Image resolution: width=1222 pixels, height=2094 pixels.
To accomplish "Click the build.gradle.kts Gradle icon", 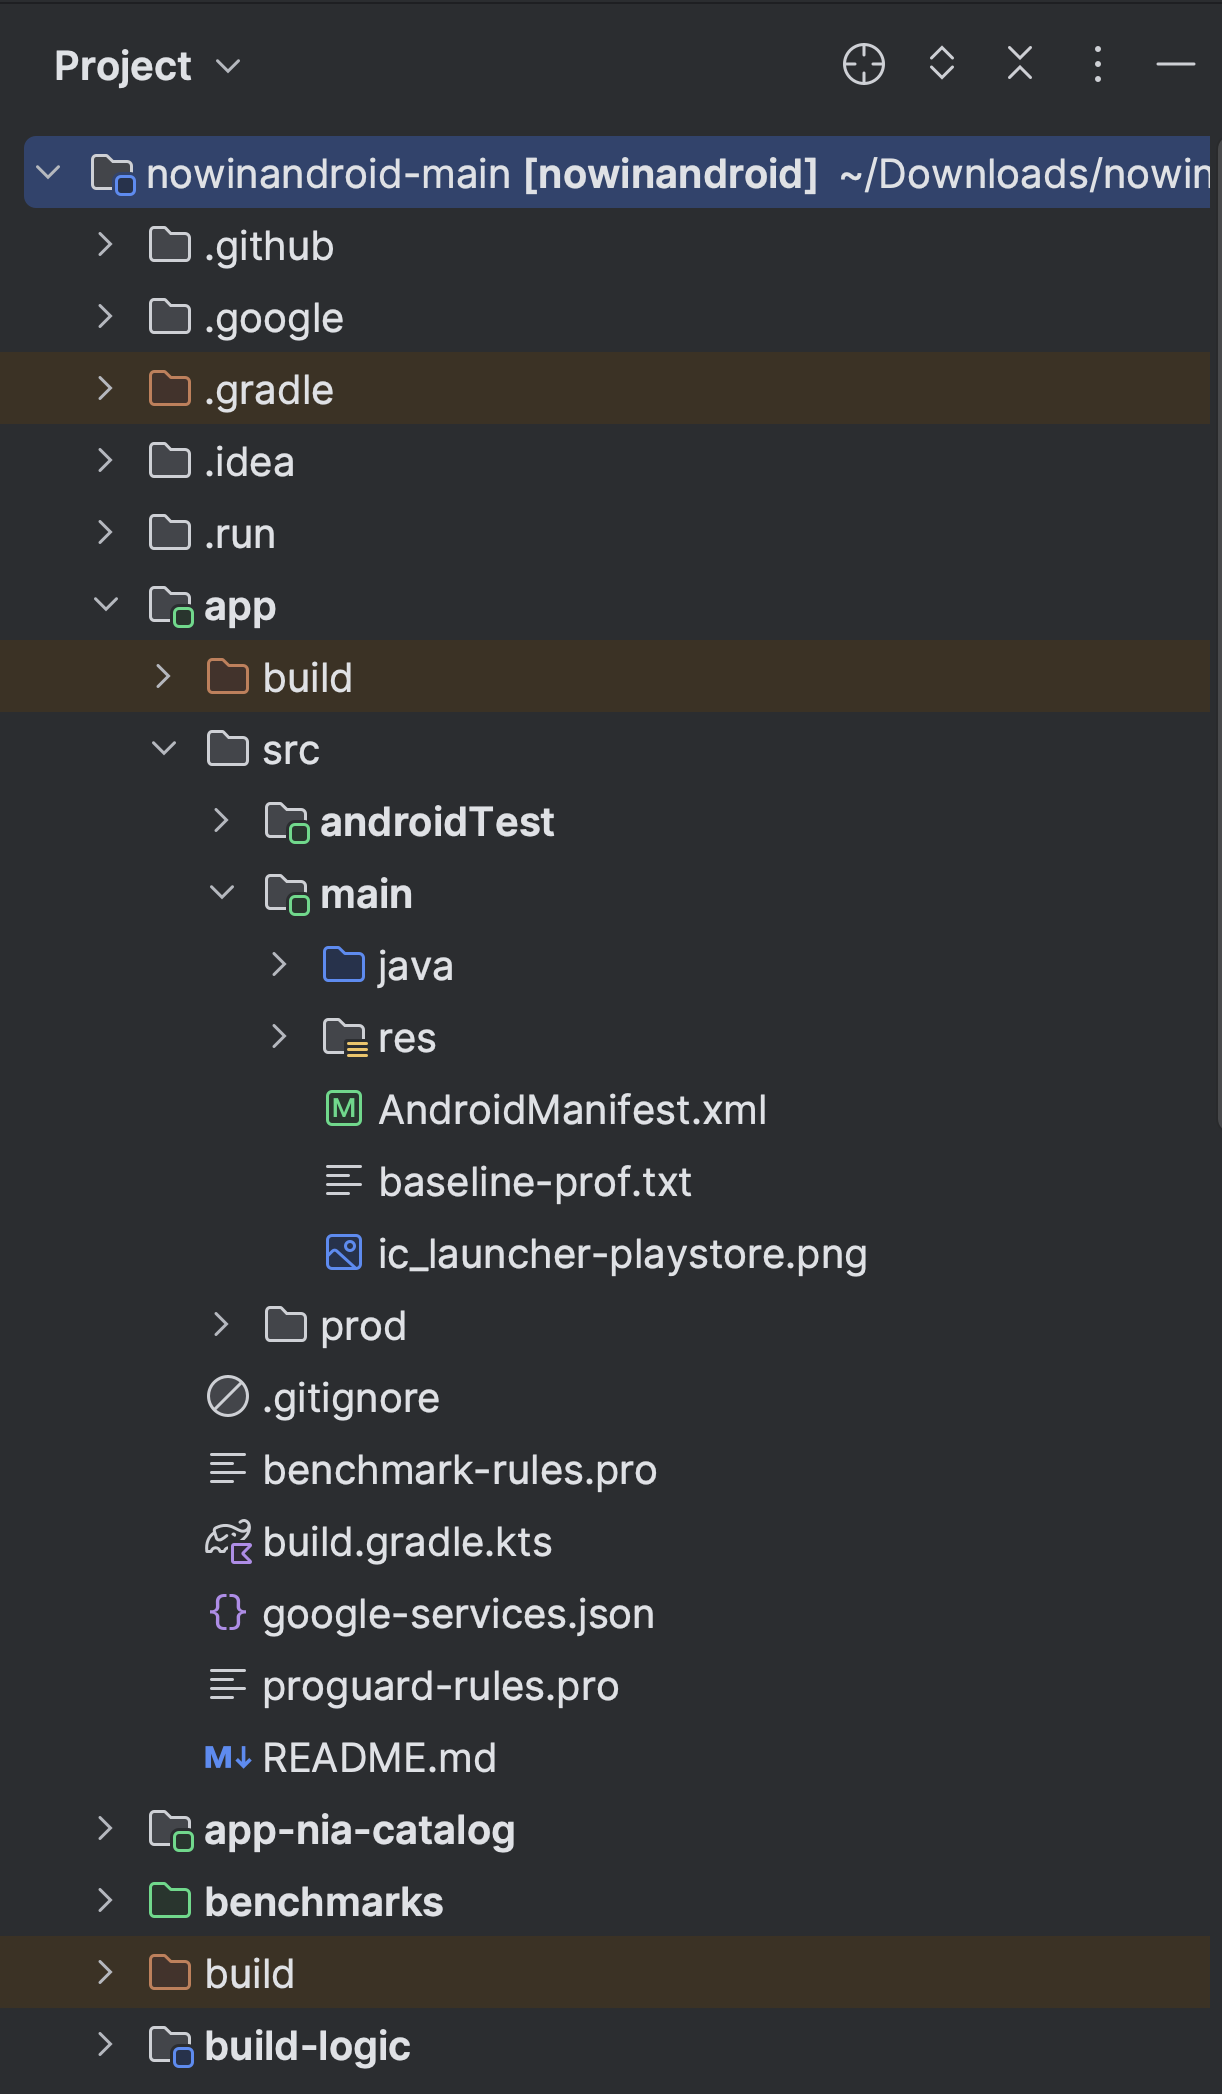I will click(228, 1542).
